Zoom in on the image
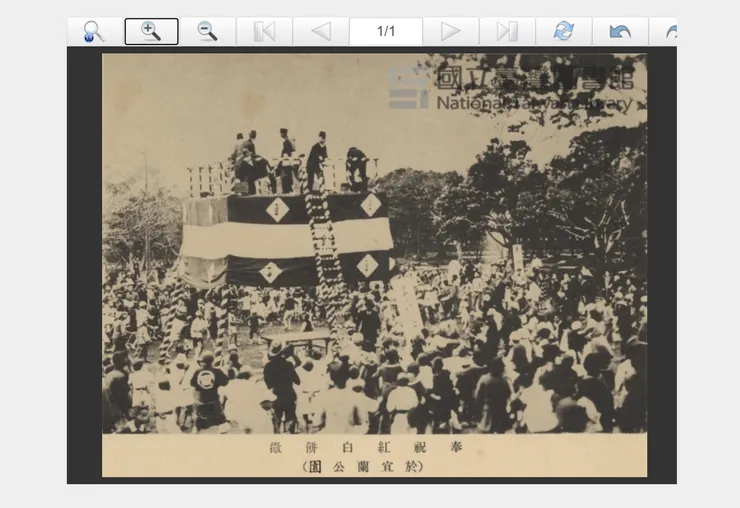740x508 pixels. point(151,32)
